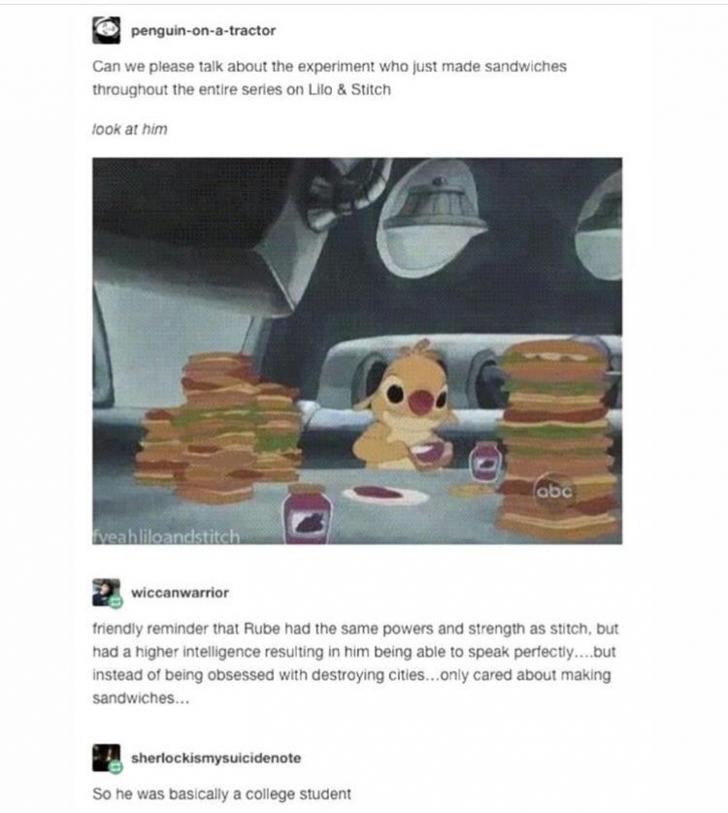Click the post text about Lilo & Stitch
The width and height of the screenshot is (728, 813).
pos(329,78)
